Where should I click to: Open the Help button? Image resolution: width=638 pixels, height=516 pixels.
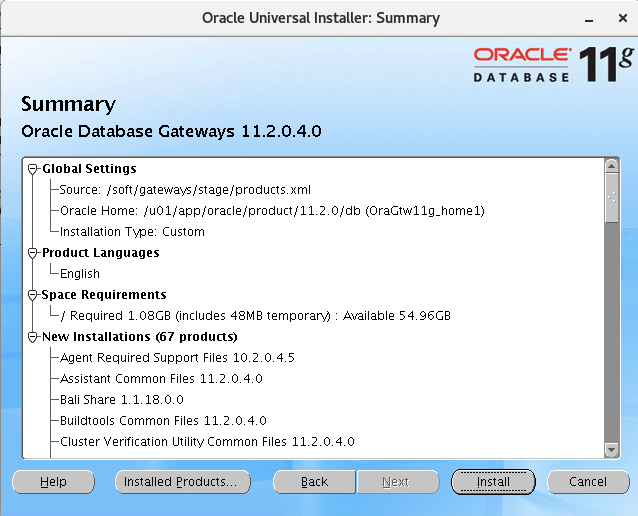click(53, 482)
